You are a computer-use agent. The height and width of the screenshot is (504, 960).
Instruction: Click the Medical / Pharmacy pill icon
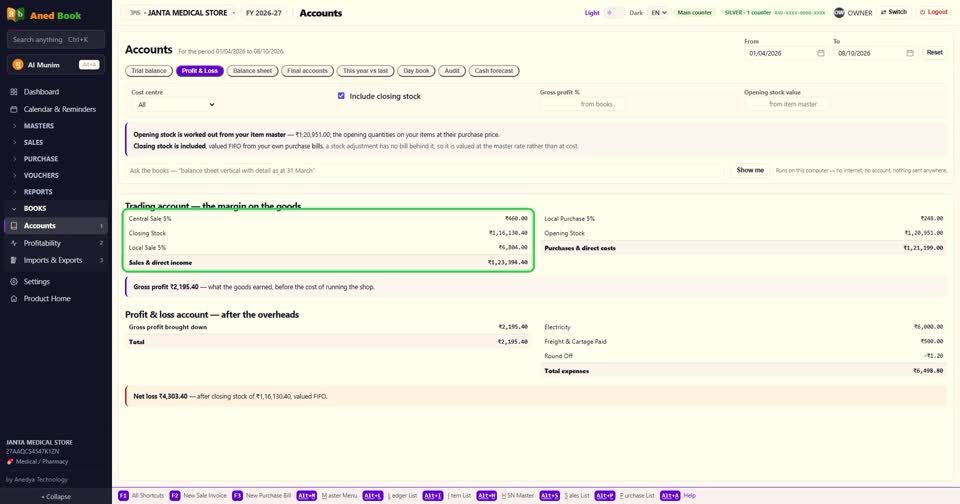point(10,462)
